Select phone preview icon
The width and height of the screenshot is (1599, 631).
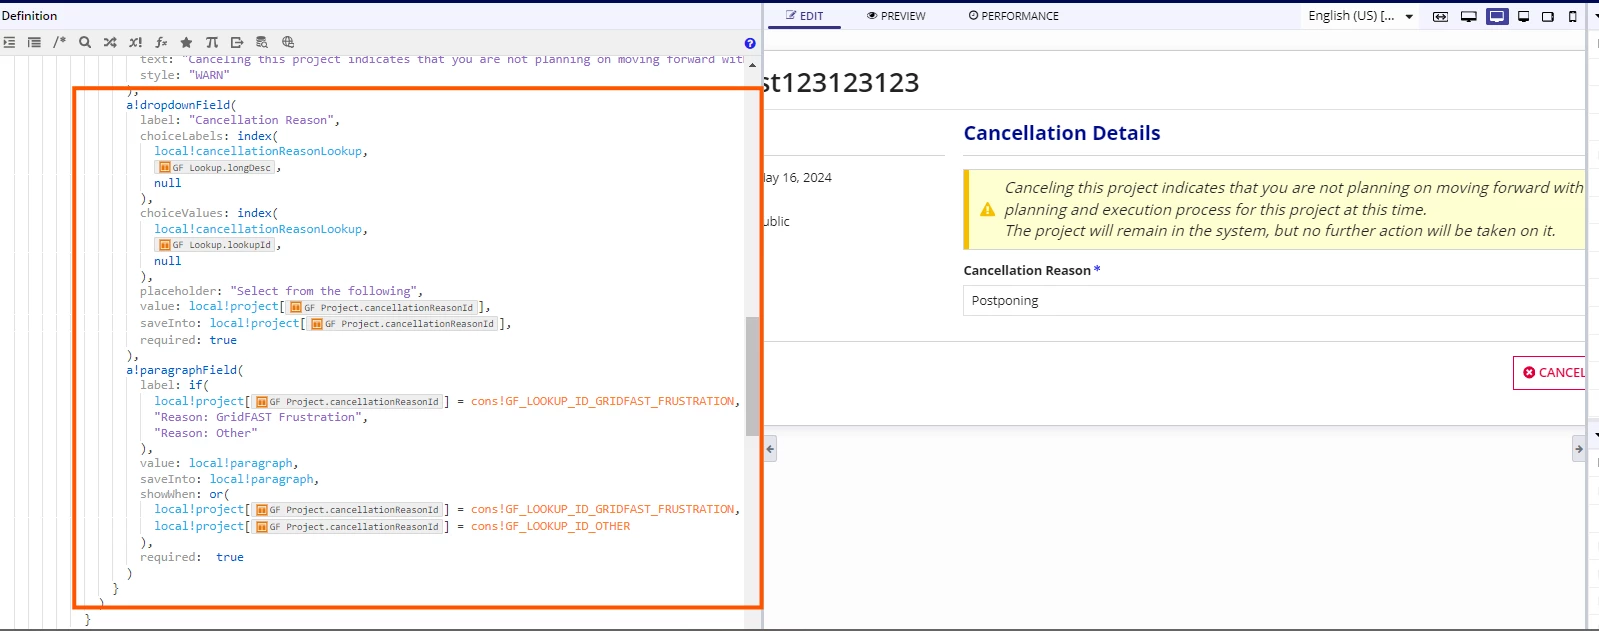(1573, 16)
